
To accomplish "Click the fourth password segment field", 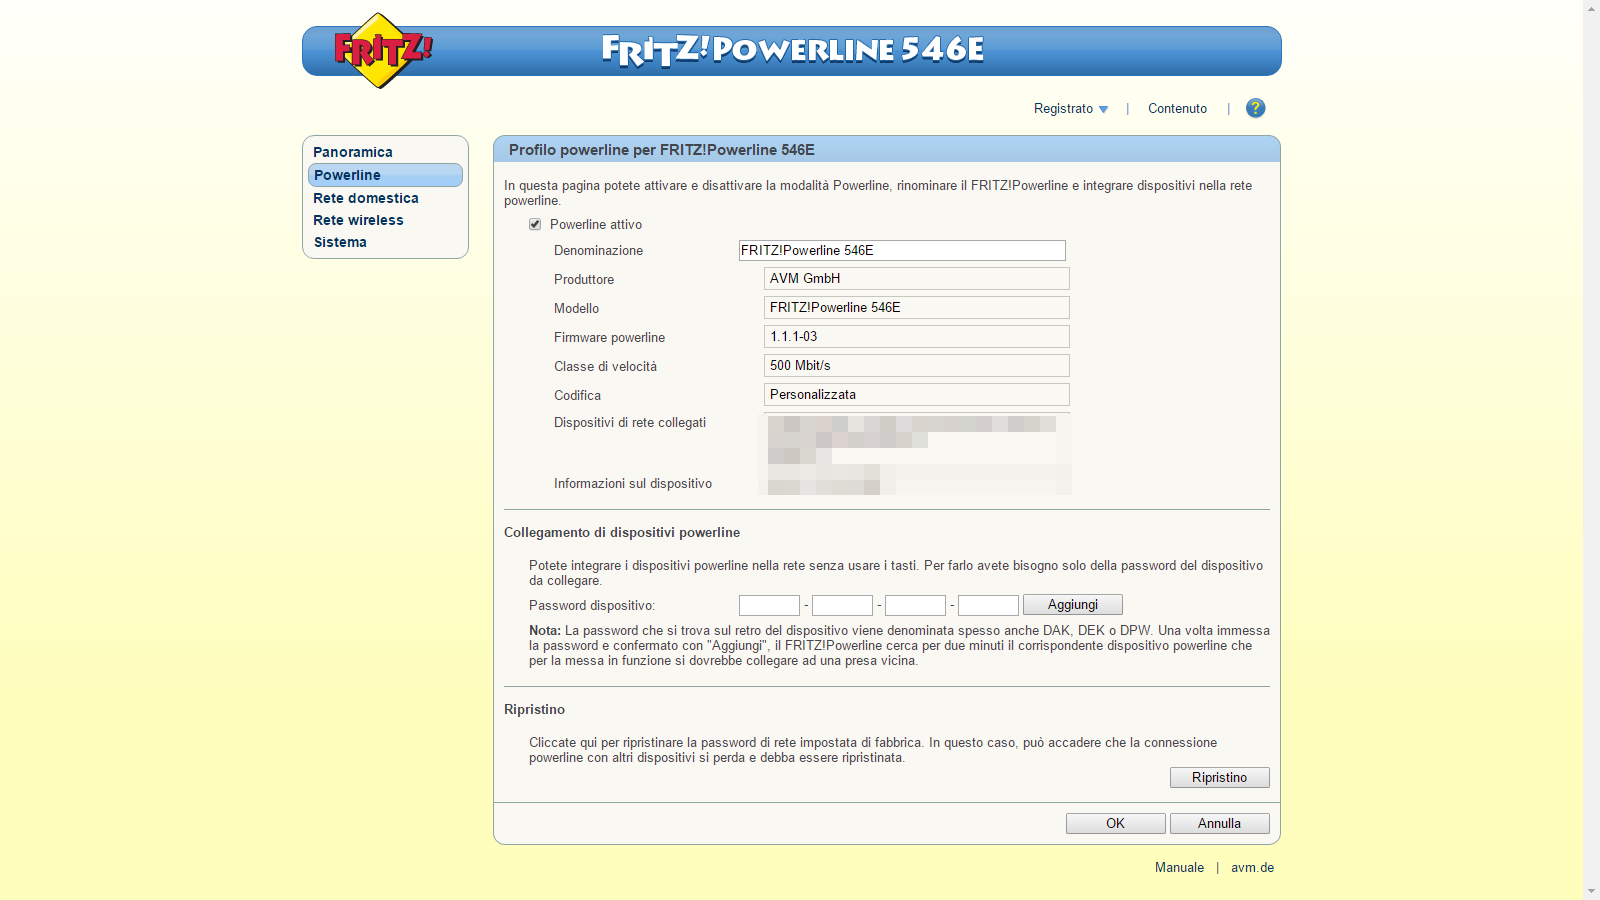I will (988, 605).
